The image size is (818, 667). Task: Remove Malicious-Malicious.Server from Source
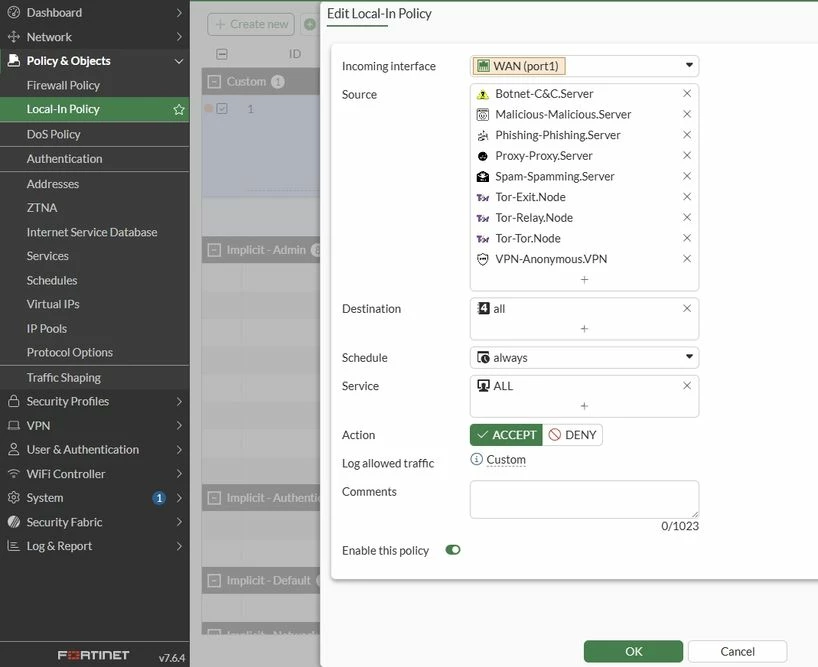point(687,114)
